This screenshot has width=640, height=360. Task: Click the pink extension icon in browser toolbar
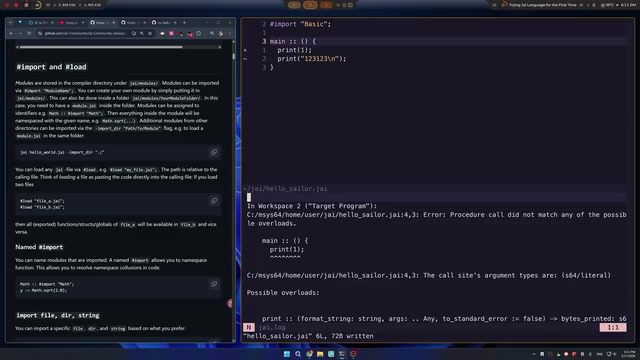tap(171, 33)
